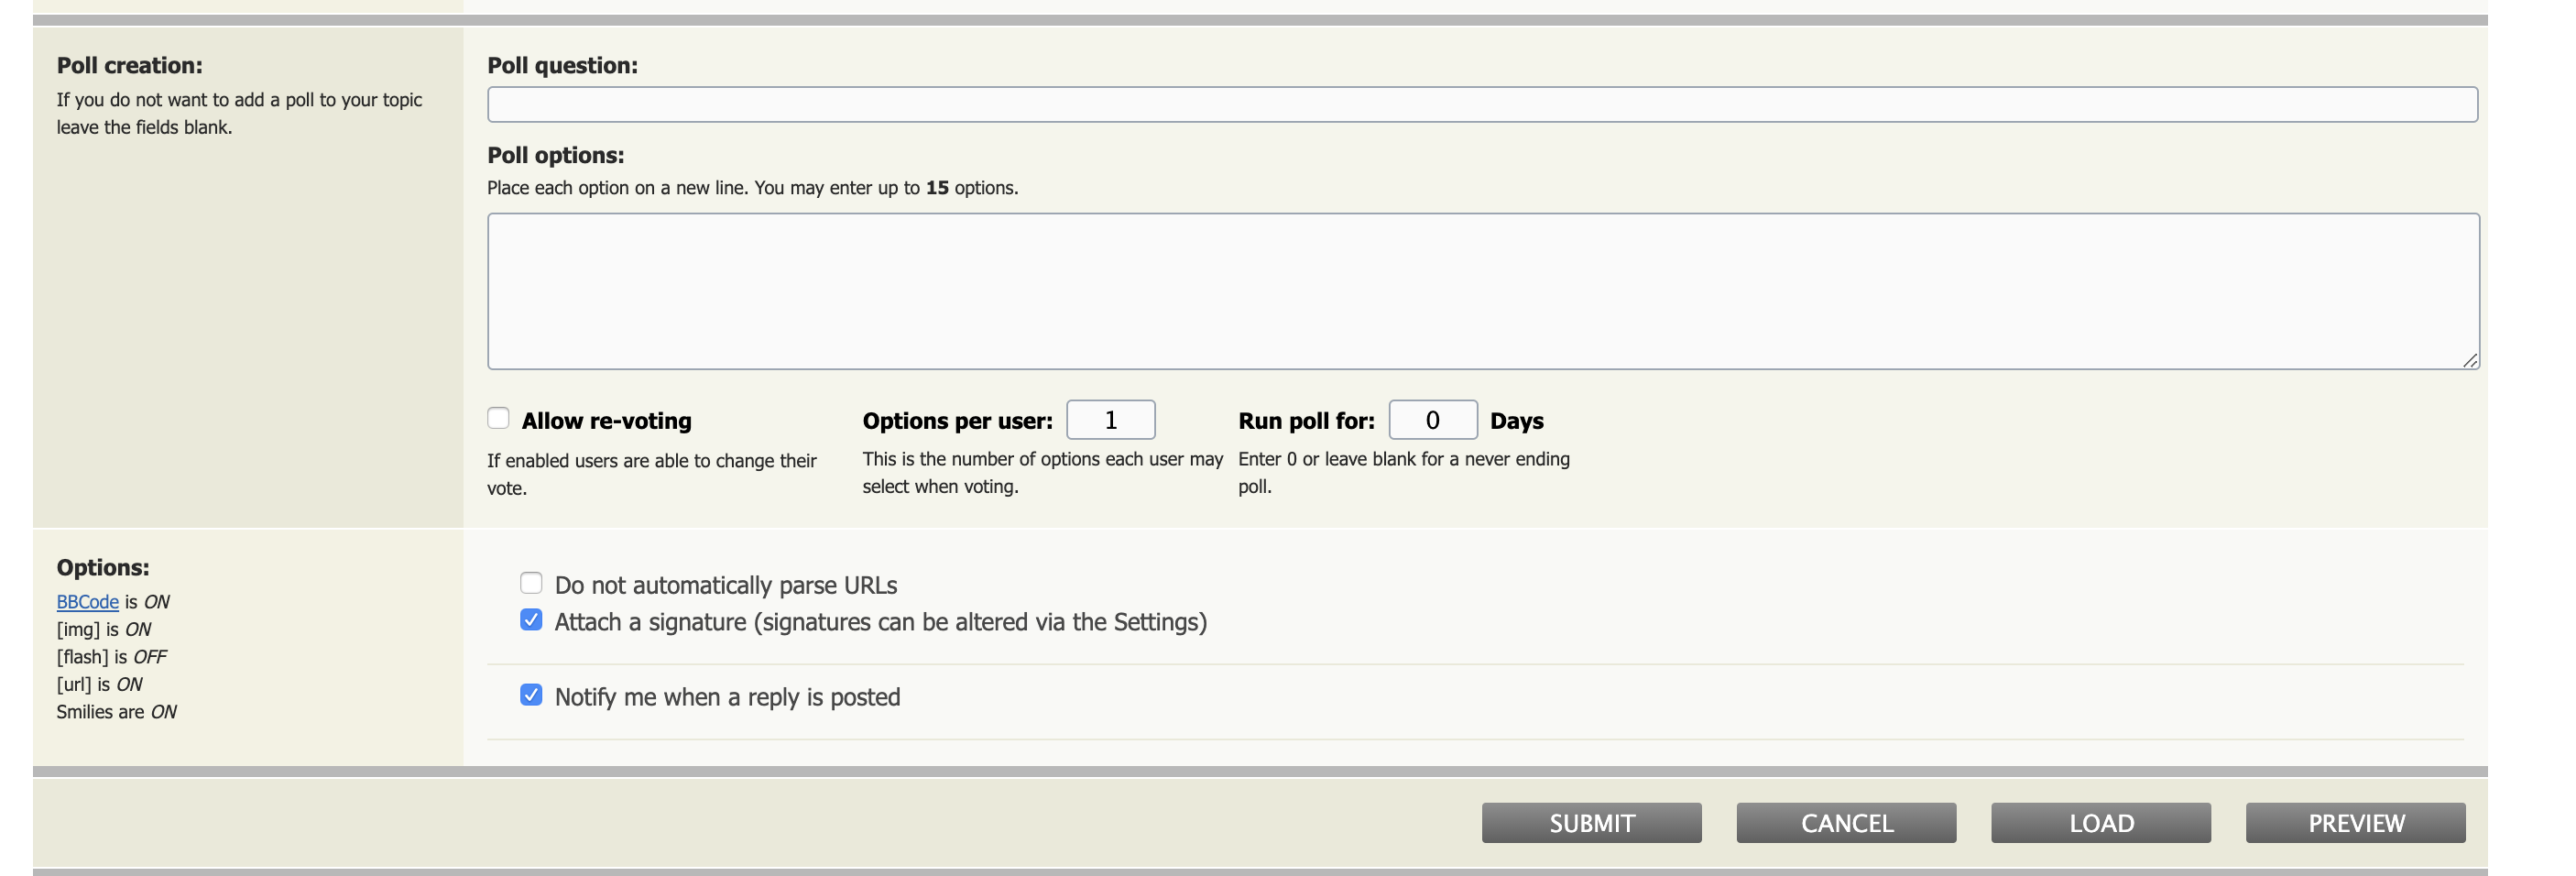Open the BBCode link
This screenshot has width=2576, height=876.
click(87, 602)
